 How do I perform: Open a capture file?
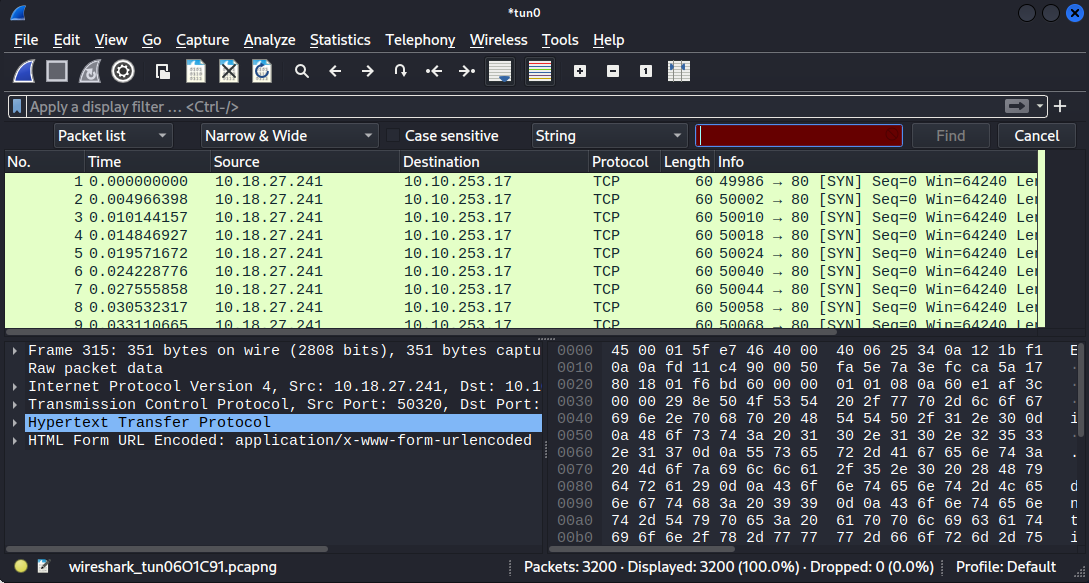(x=163, y=71)
